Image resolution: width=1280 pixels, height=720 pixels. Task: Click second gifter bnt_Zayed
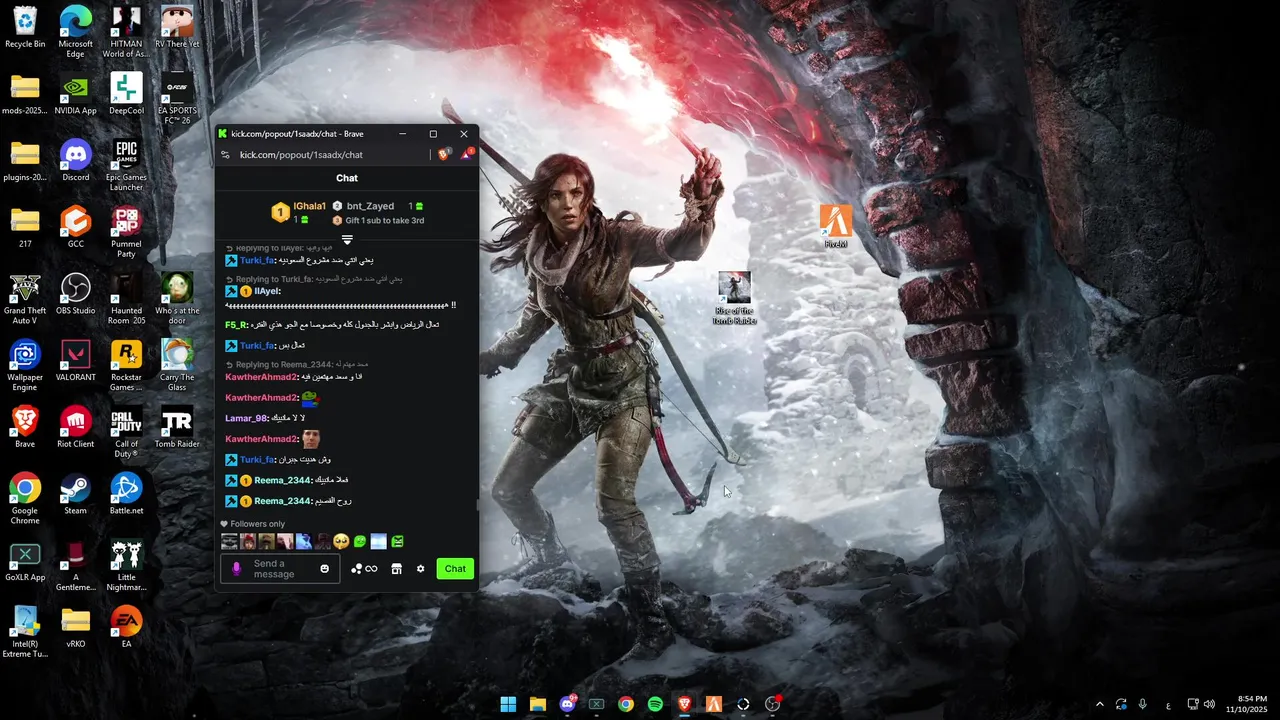370,206
